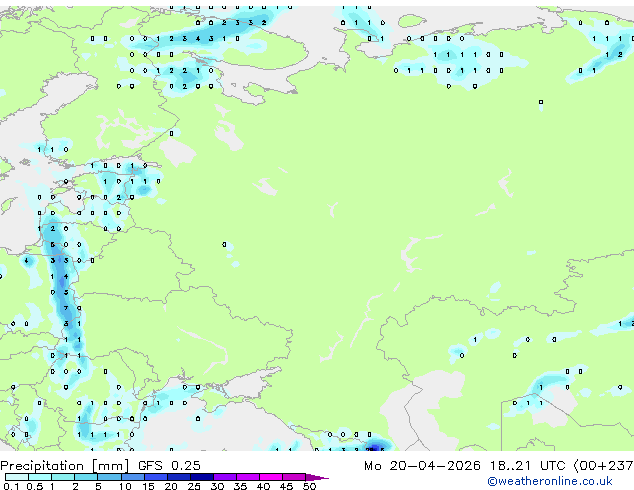The width and height of the screenshot is (634, 490).
Task: Click the '40' legend scale label
Action: 263,486
